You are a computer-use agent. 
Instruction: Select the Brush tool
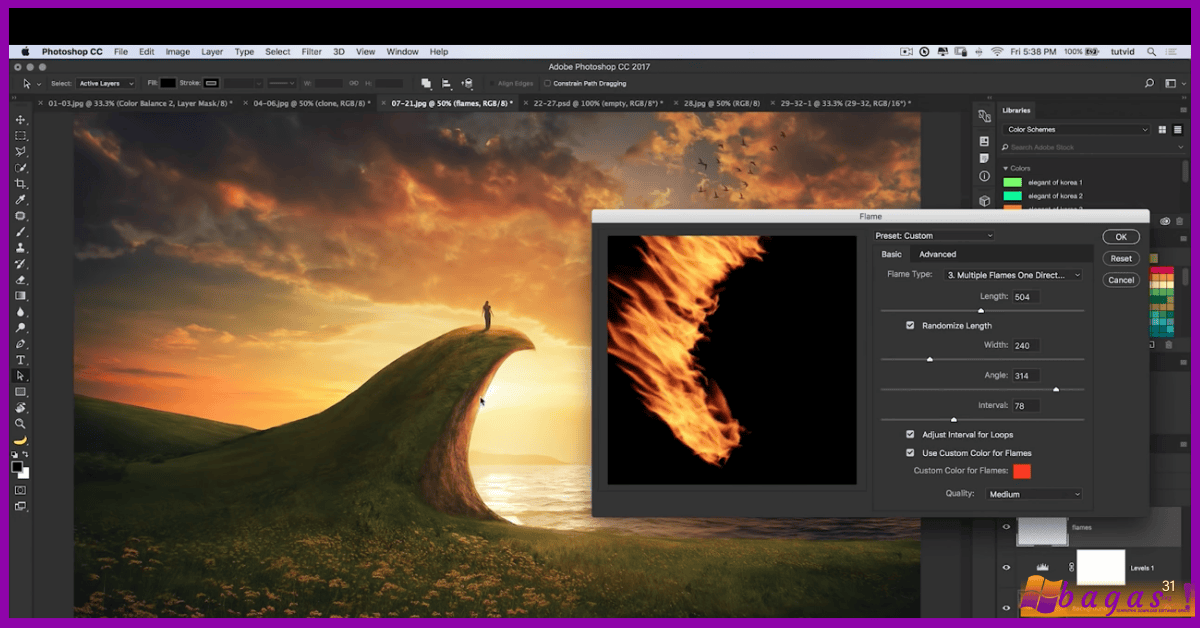pos(21,230)
